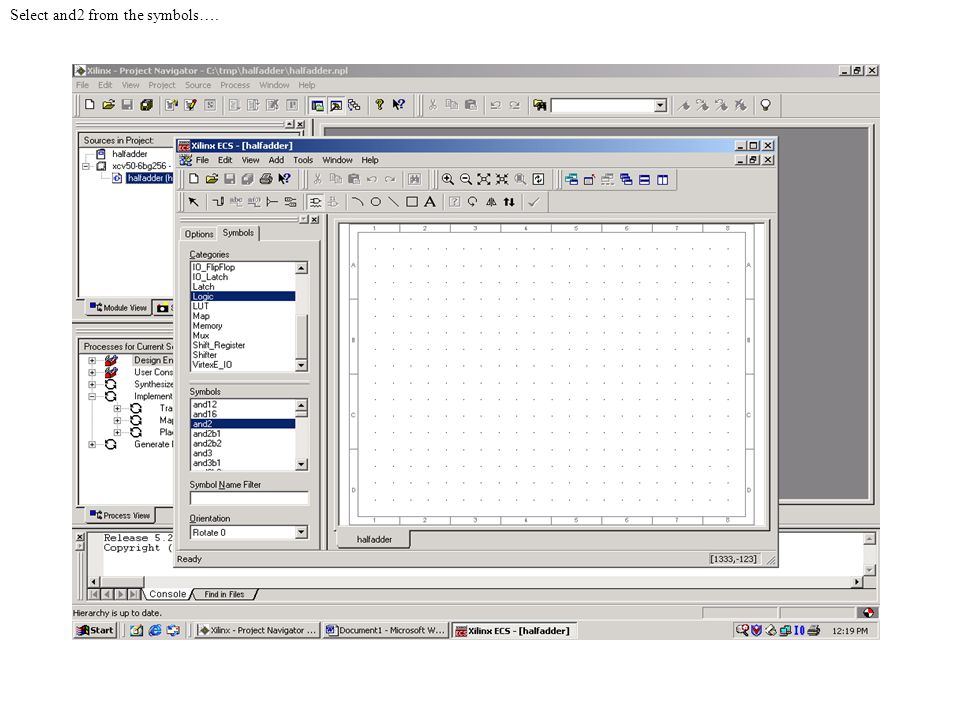Open the Add menu in Xilinx ECS
960x720 pixels.
pyautogui.click(x=276, y=160)
